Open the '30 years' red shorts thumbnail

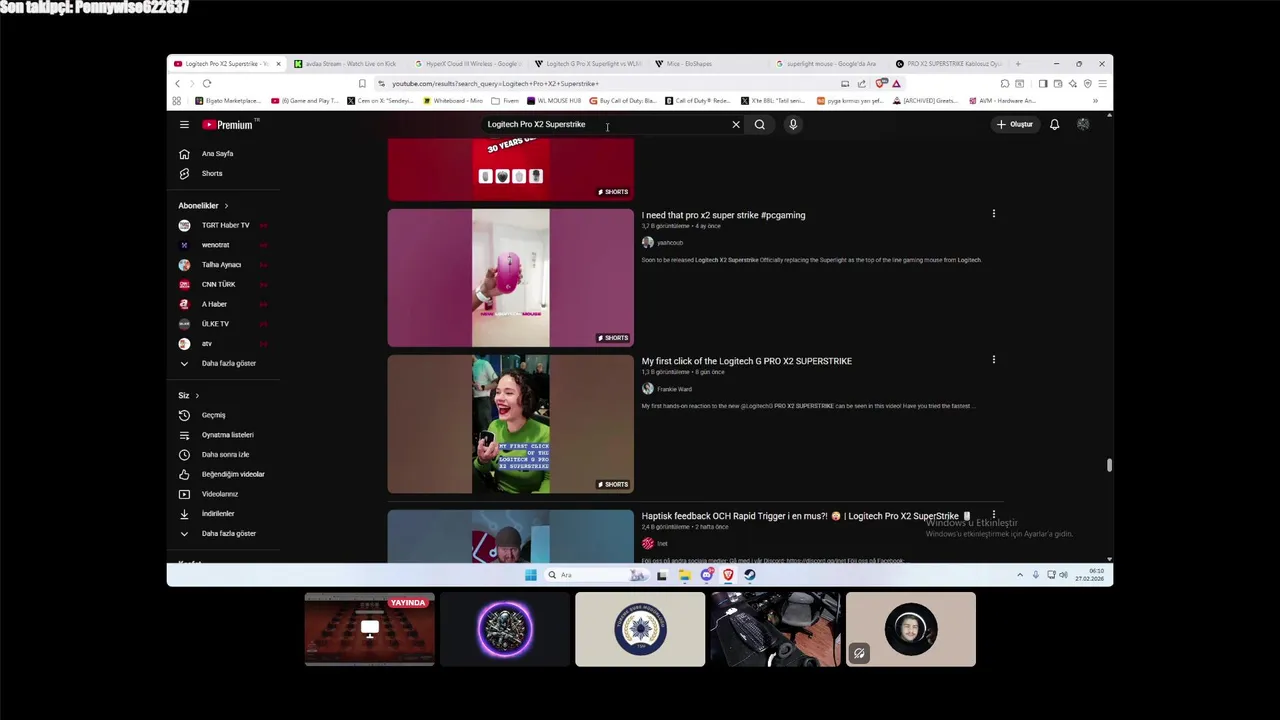(x=510, y=170)
